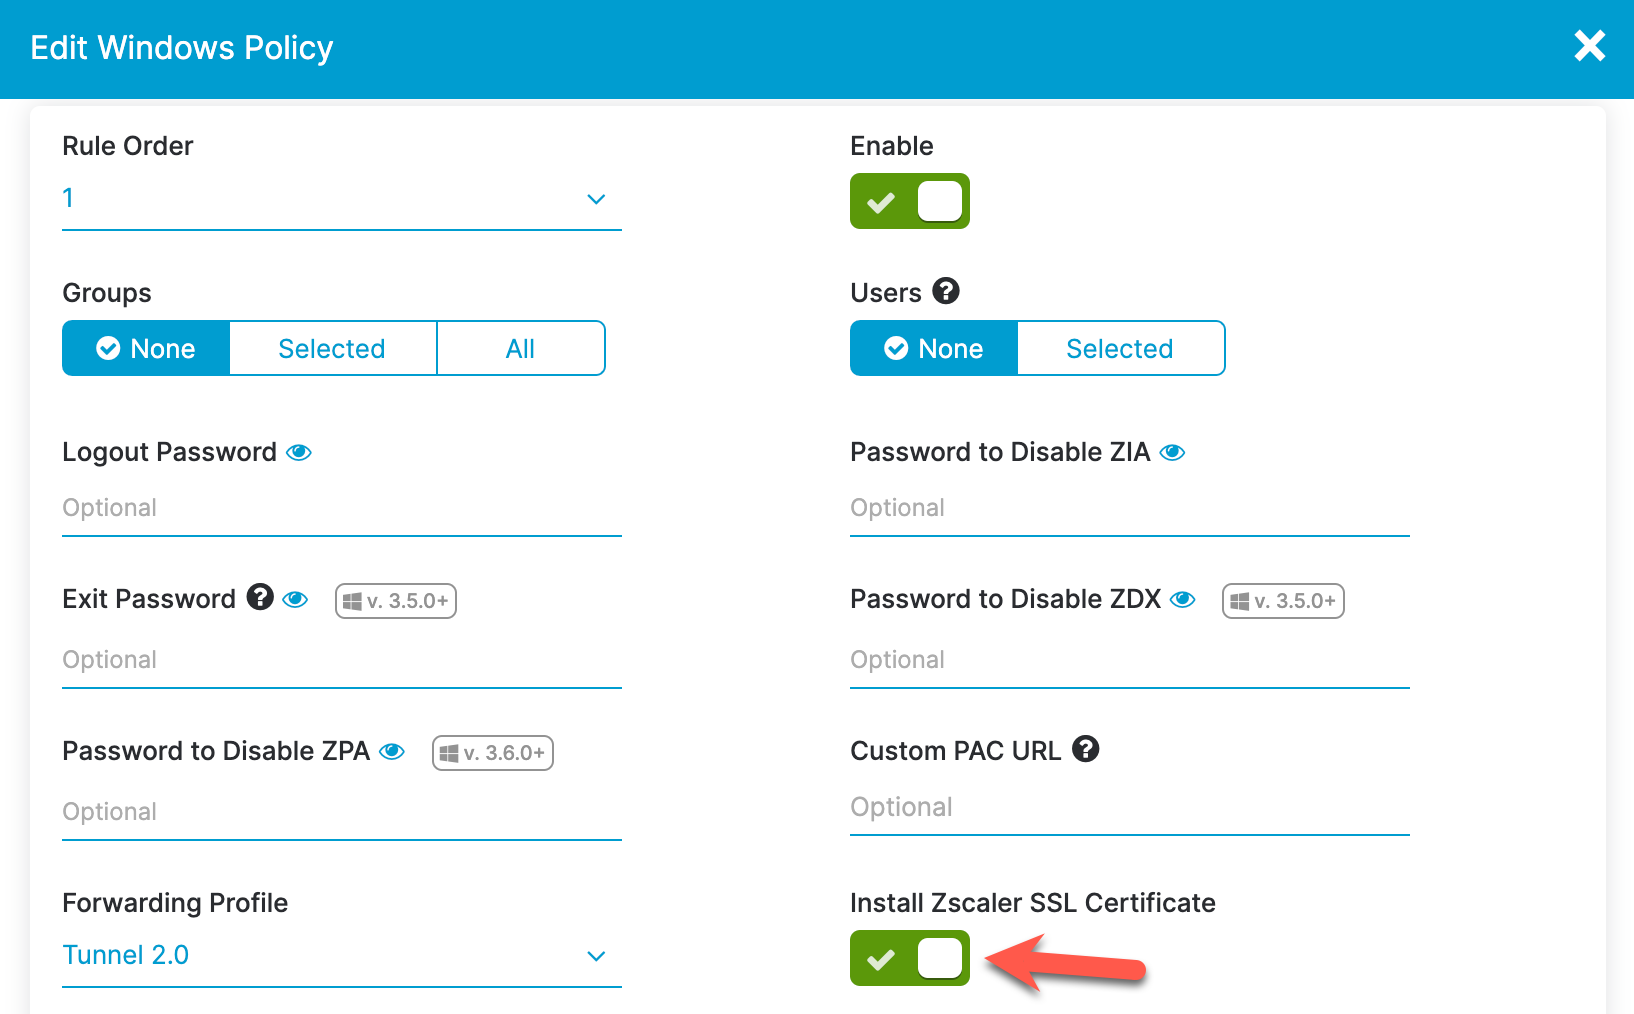This screenshot has height=1014, width=1634.
Task: Click the Custom PAC URL input field
Action: [1128, 807]
